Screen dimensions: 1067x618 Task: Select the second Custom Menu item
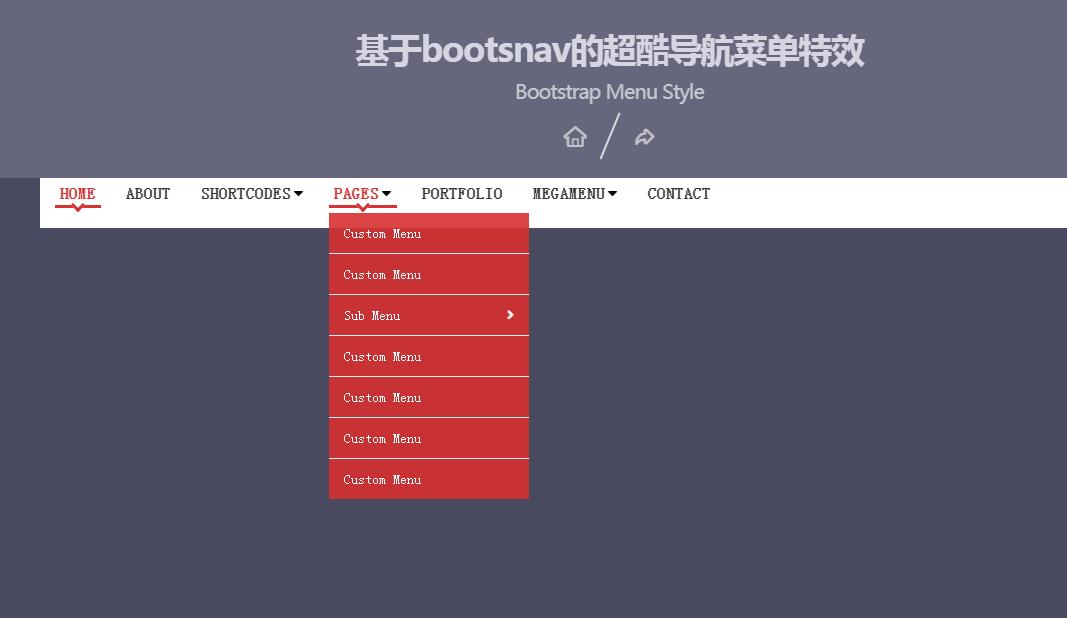[x=429, y=274]
